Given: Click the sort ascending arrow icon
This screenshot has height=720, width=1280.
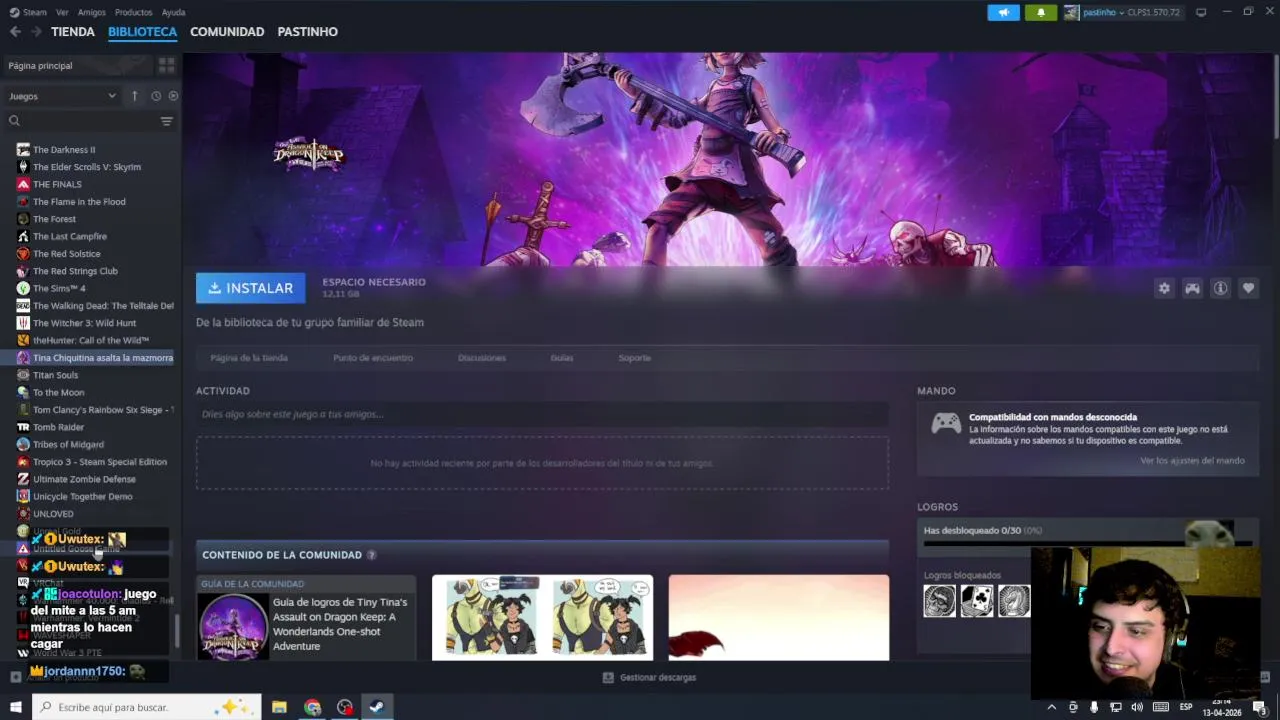Looking at the screenshot, I should click(x=135, y=96).
